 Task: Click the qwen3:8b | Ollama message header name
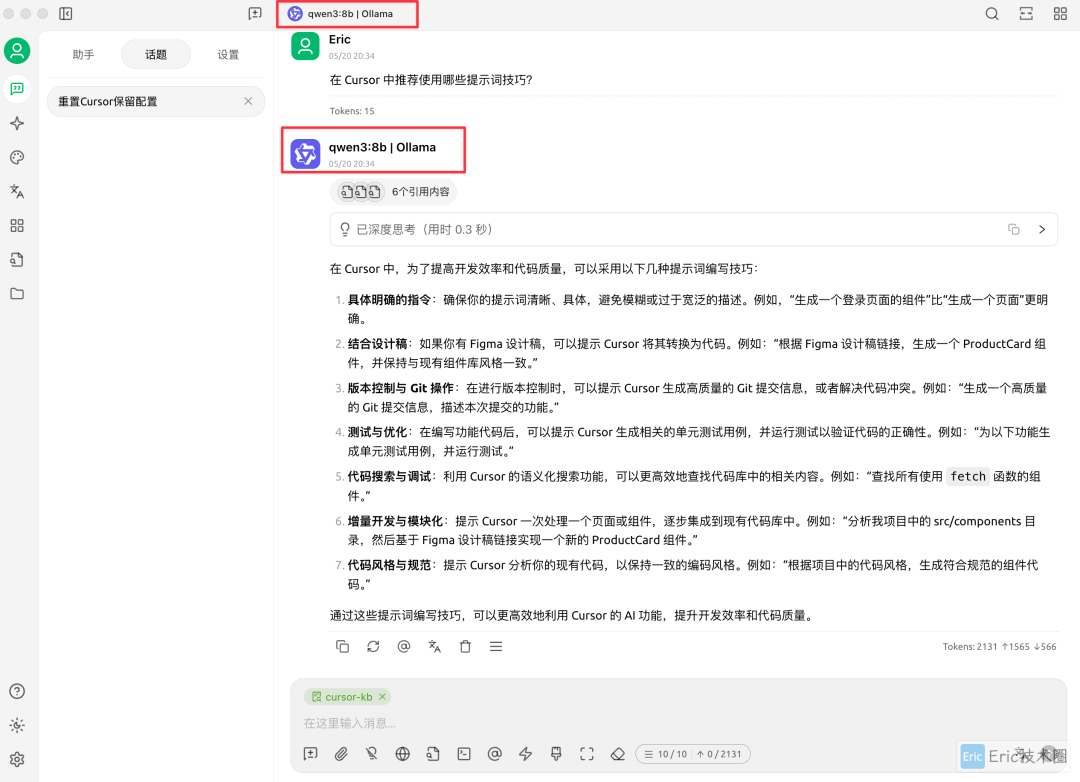coord(382,147)
